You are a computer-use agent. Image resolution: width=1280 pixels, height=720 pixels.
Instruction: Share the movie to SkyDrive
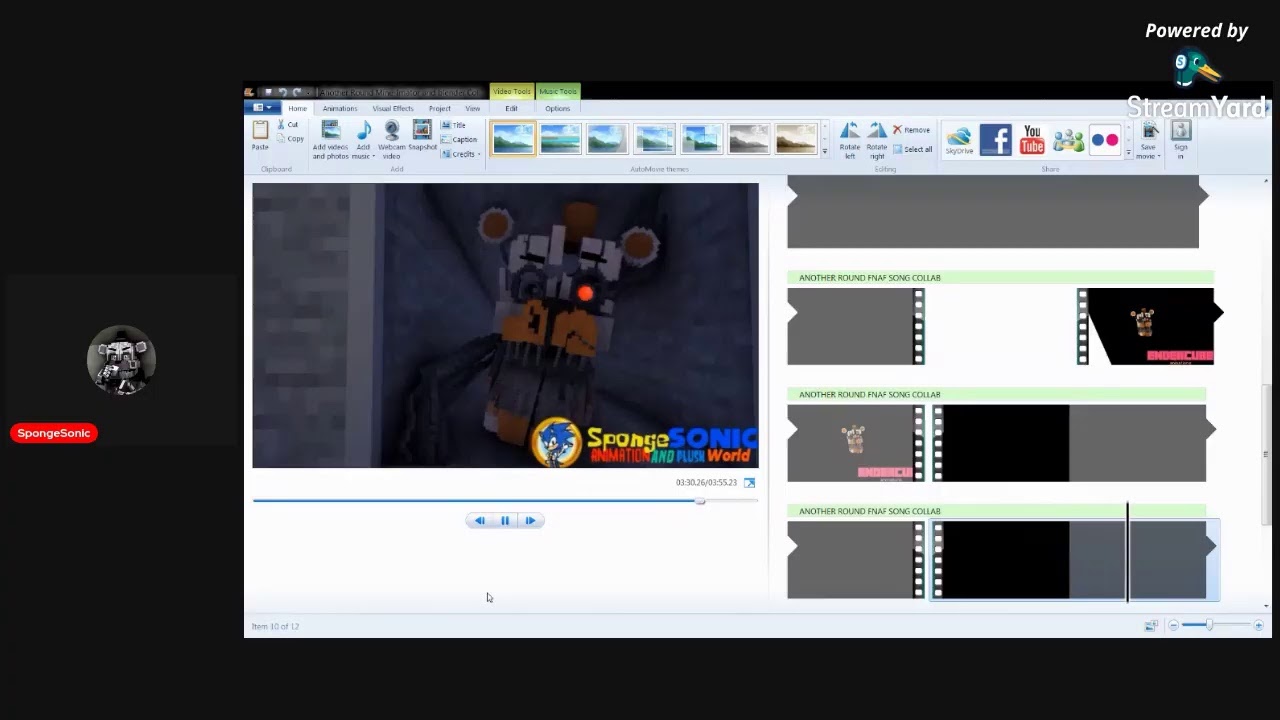coord(959,140)
